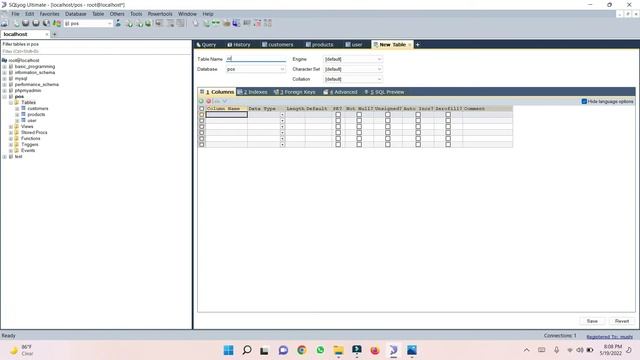640x360 pixels.
Task: Click the Views folder icon in the tree
Action: point(17,127)
